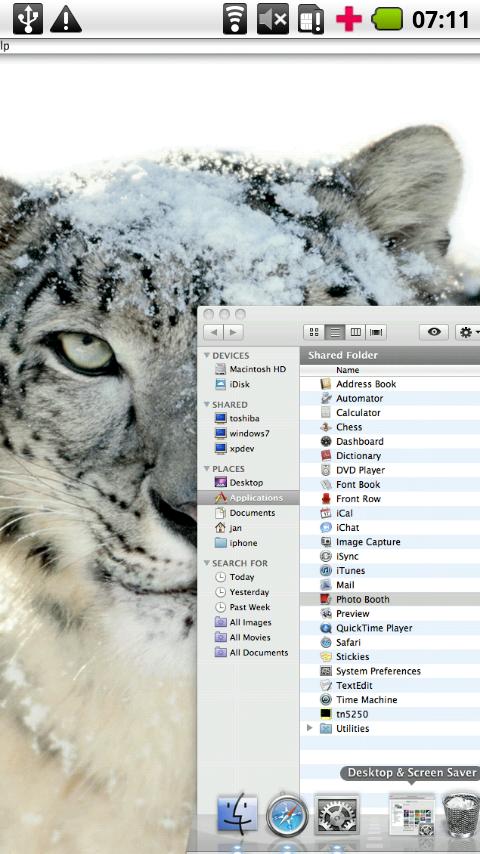Select Chess in list
480x854 pixels.
[390, 427]
